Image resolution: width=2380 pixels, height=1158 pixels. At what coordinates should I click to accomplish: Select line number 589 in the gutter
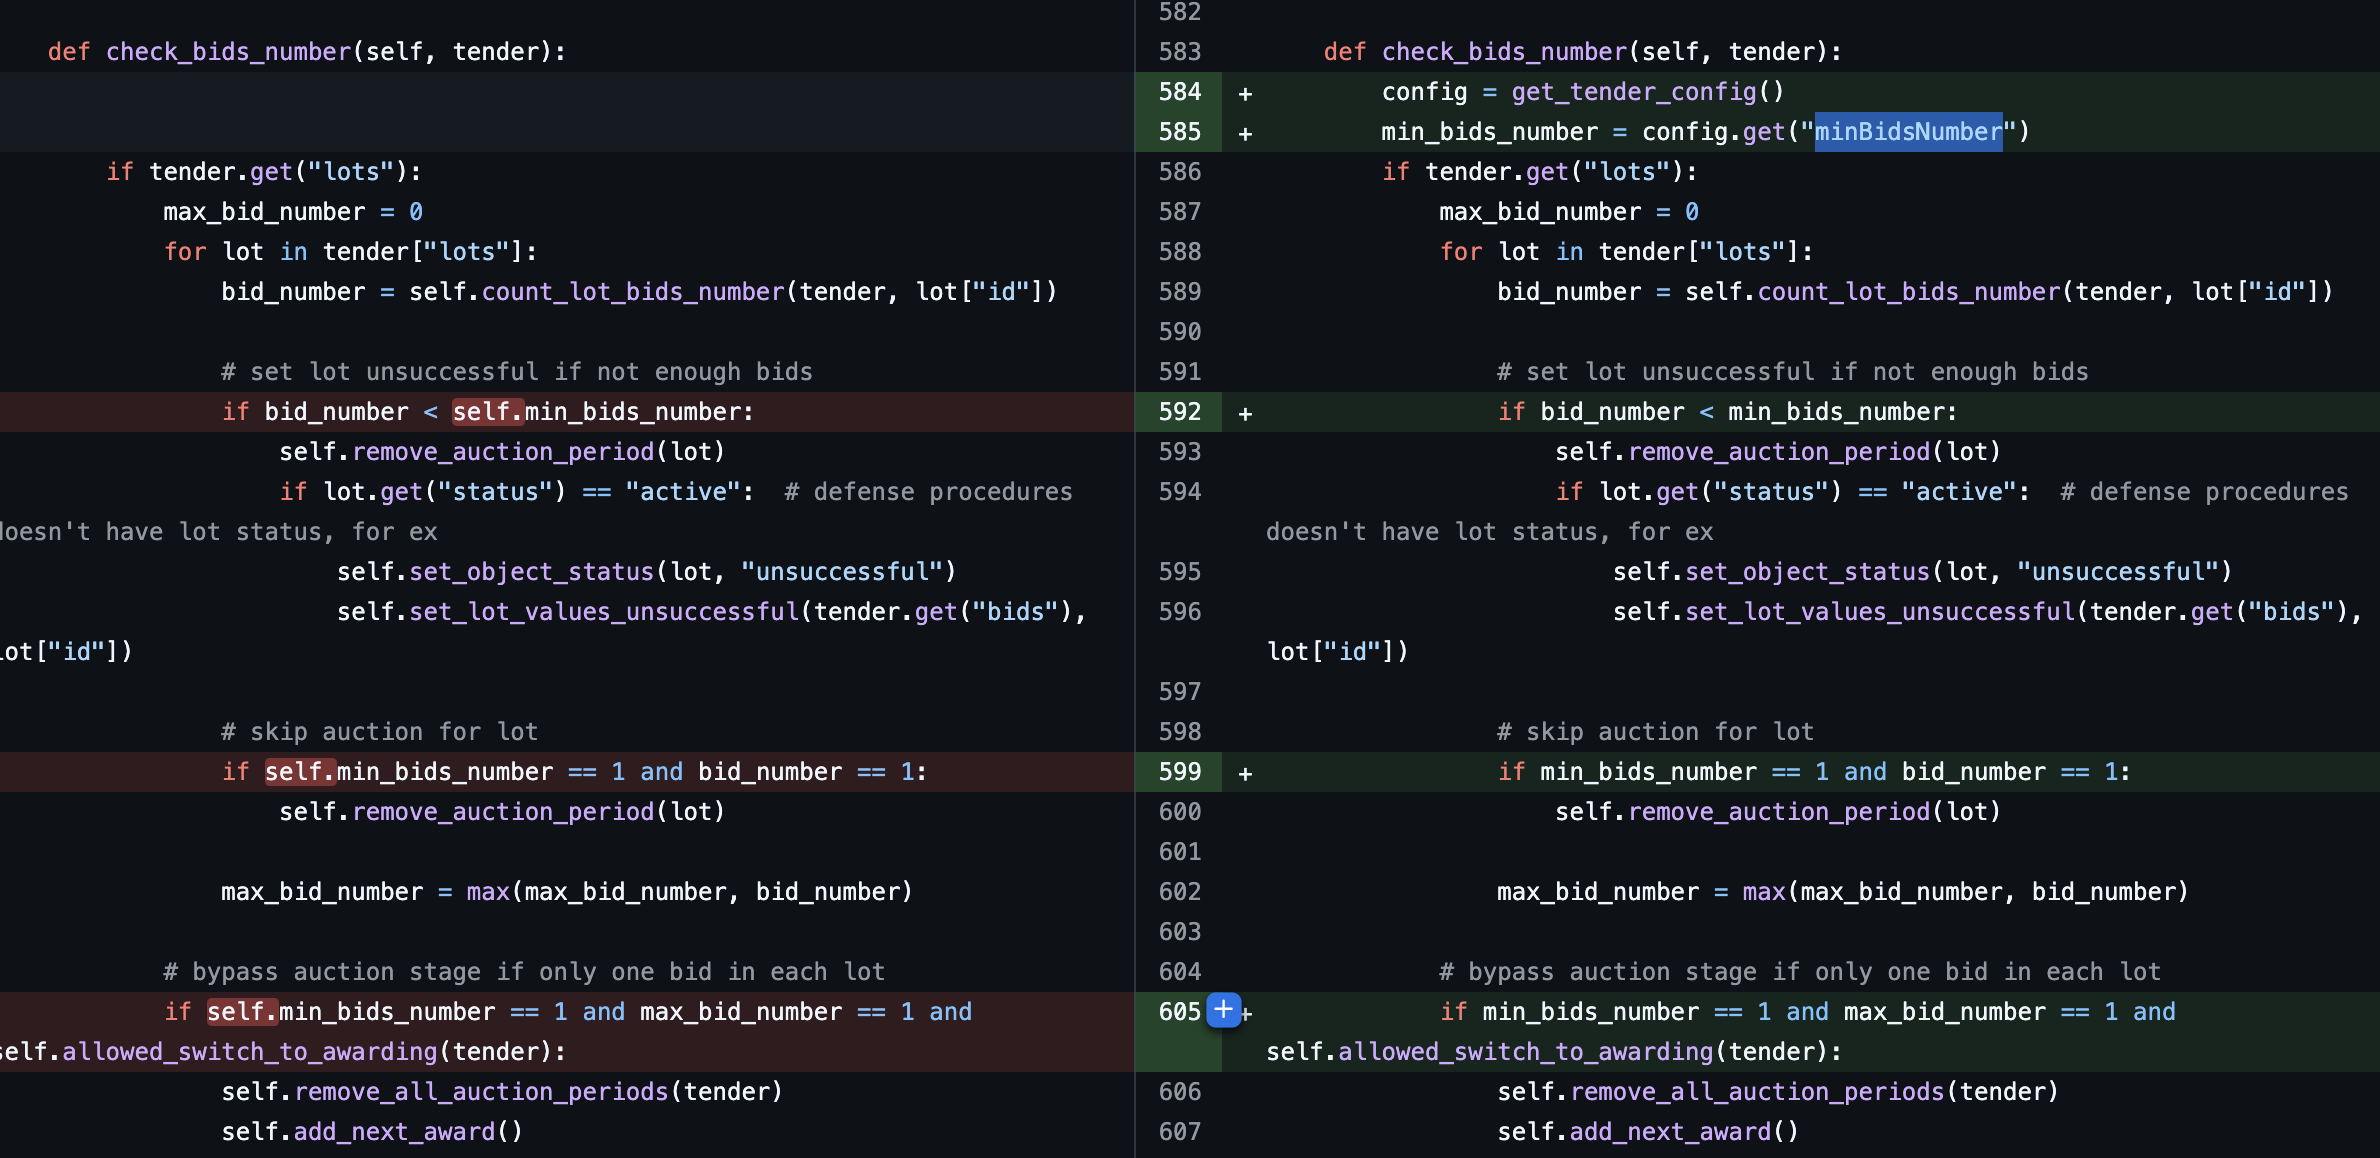click(1180, 292)
